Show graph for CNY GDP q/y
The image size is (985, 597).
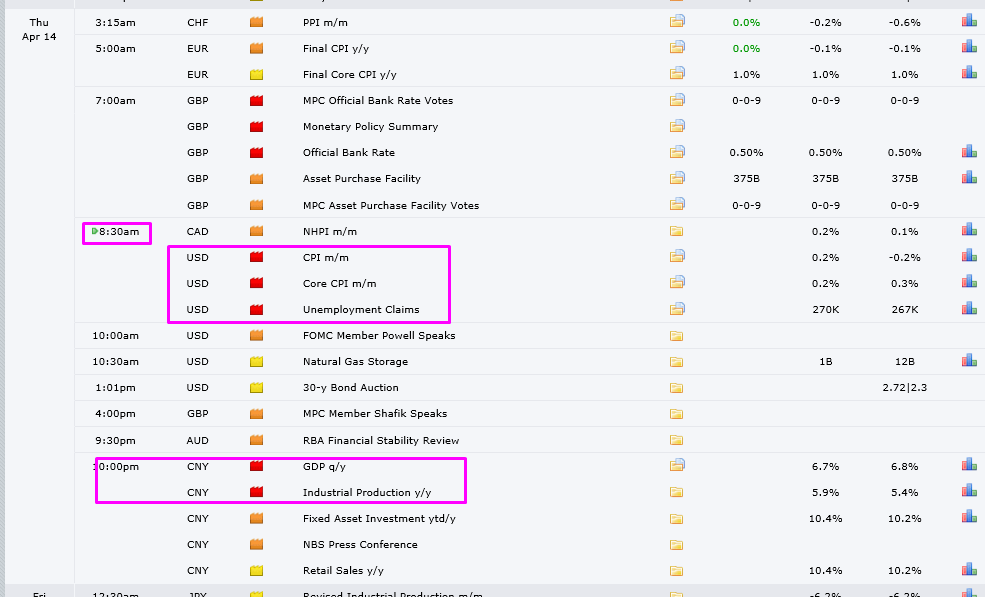point(969,464)
